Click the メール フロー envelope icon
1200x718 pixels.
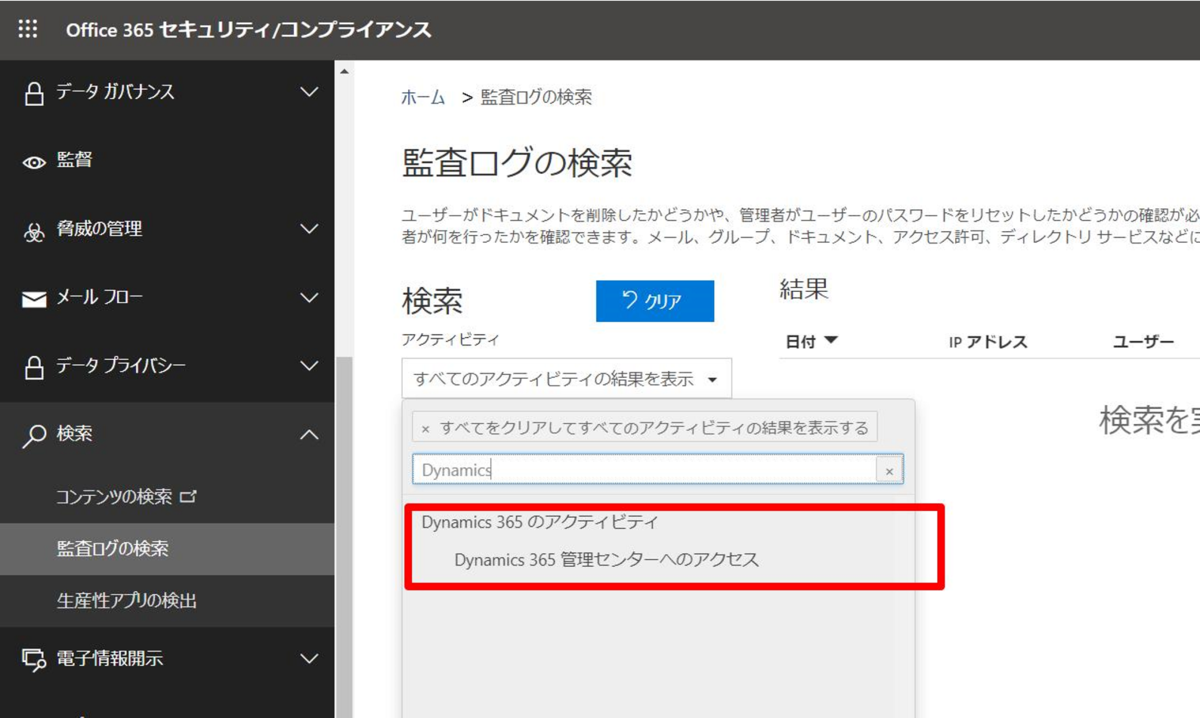point(34,299)
